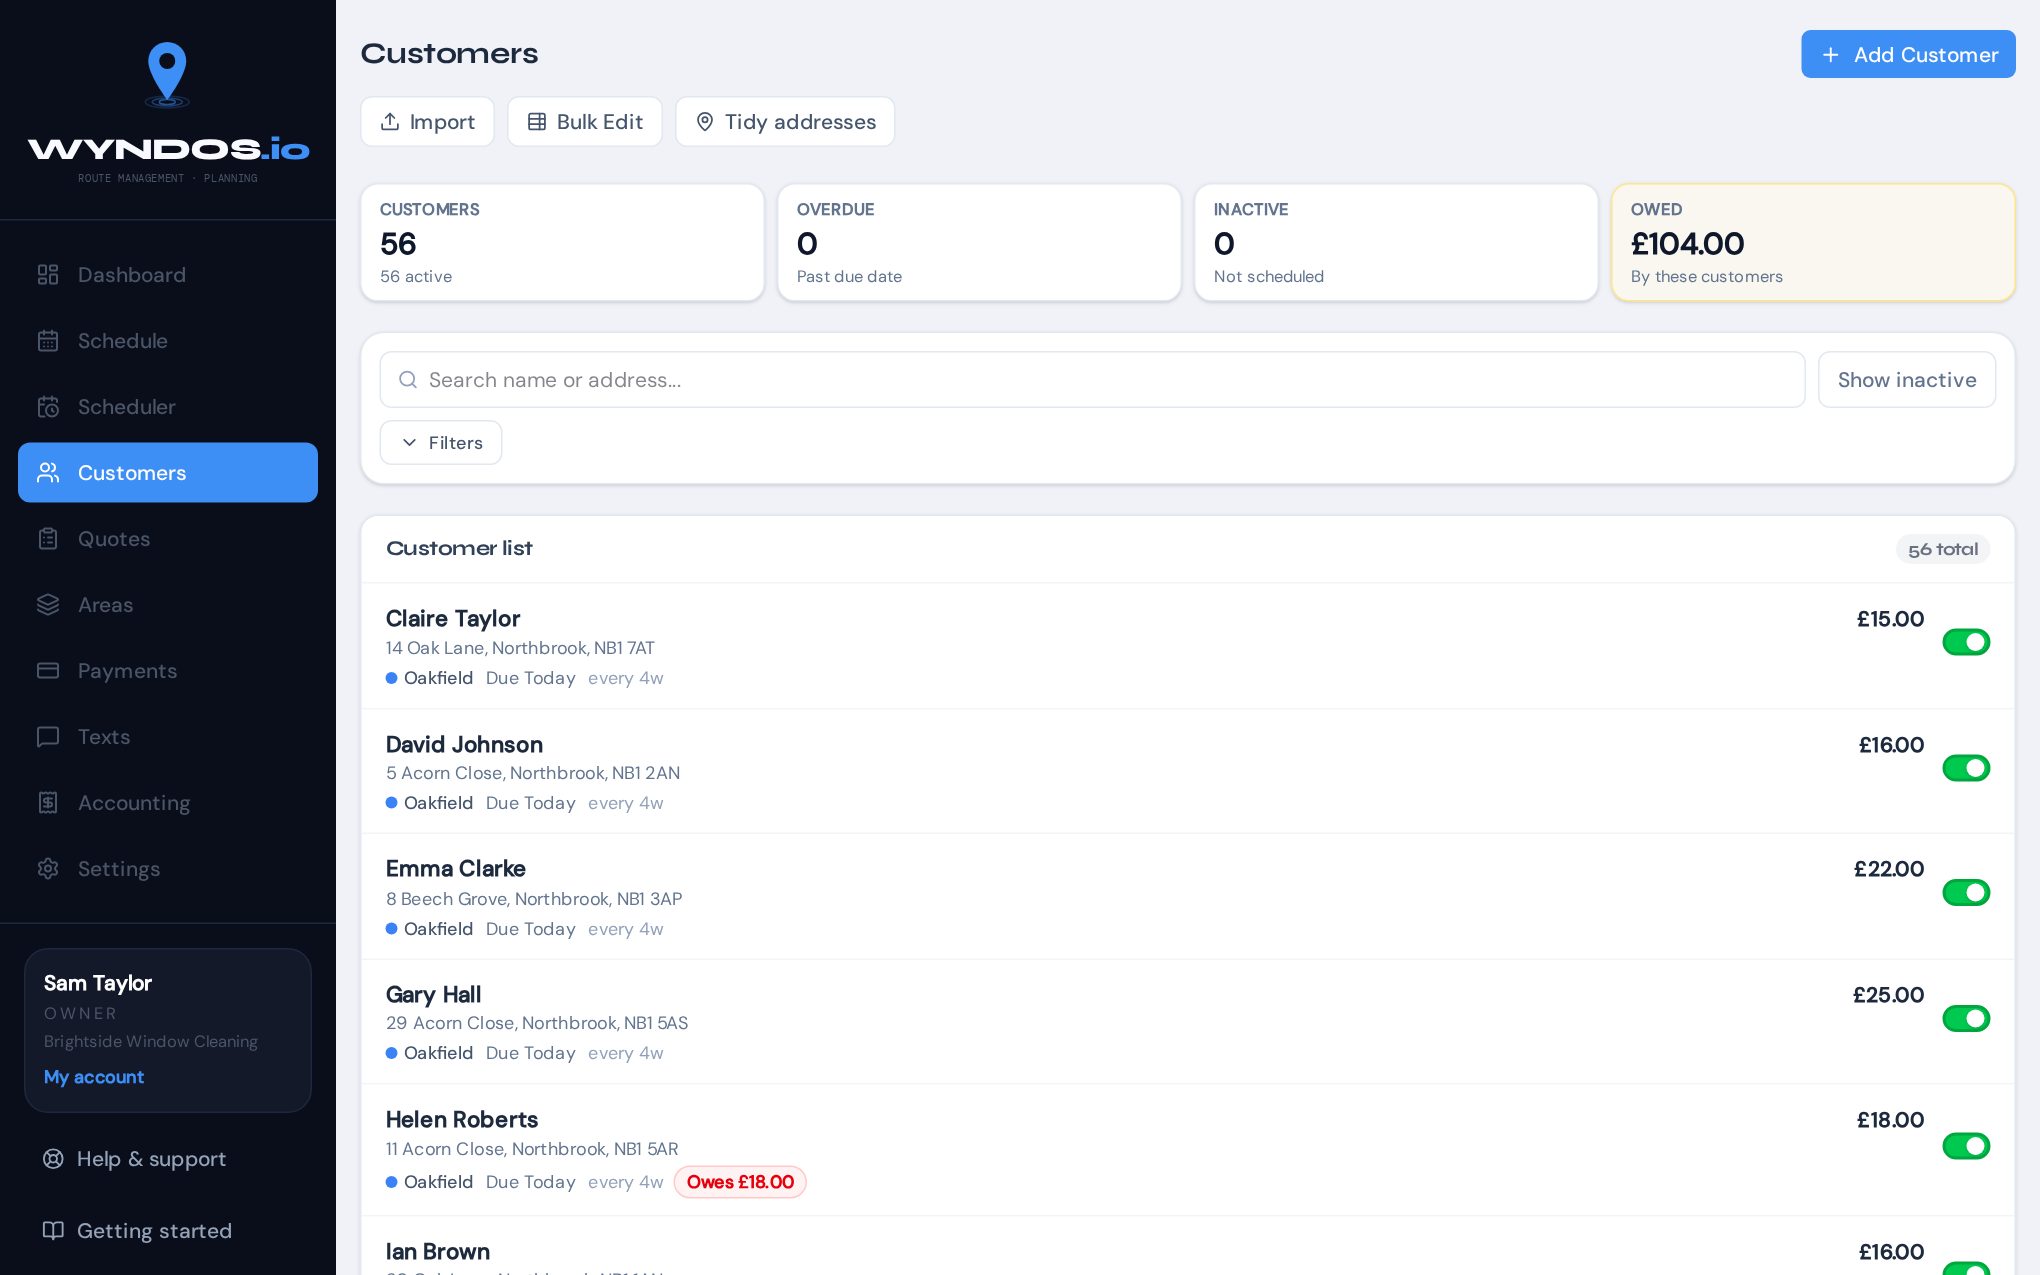Expand the Filters dropdown
The image size is (2040, 1275).
(441, 443)
